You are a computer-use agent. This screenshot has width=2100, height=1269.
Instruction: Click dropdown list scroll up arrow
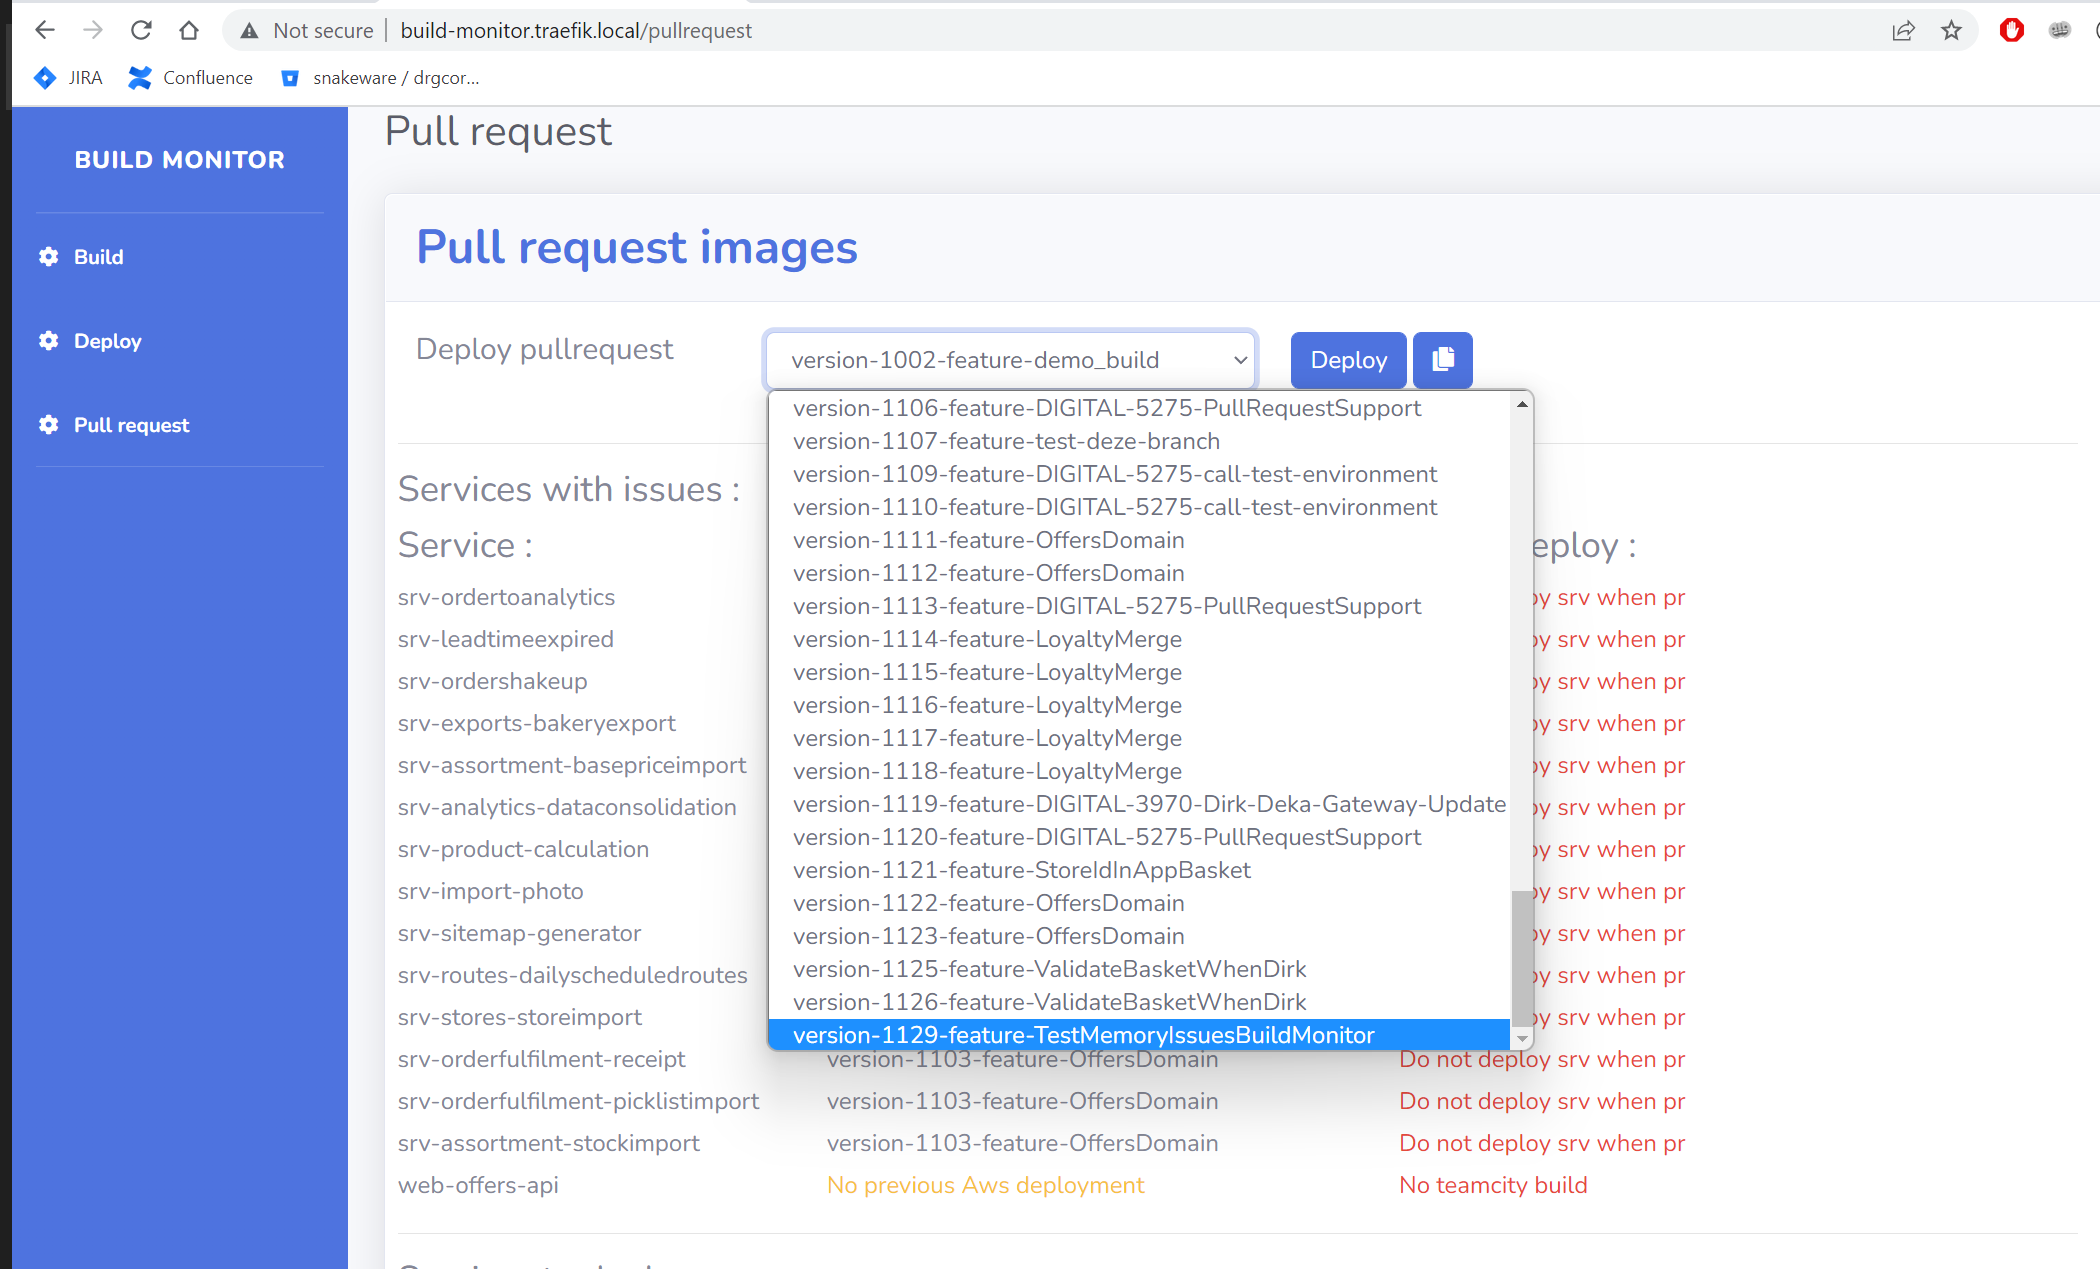click(x=1522, y=404)
